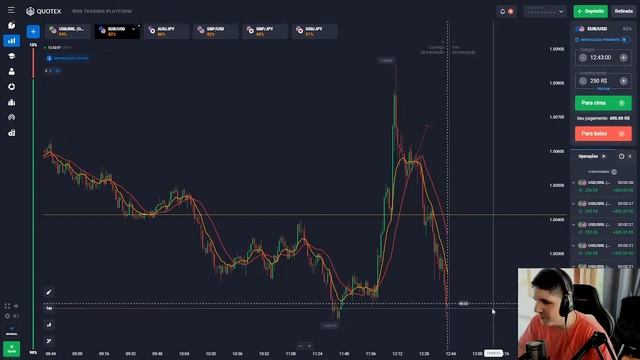Click the green help button
The width and height of the screenshot is (640, 360).
coord(11,349)
